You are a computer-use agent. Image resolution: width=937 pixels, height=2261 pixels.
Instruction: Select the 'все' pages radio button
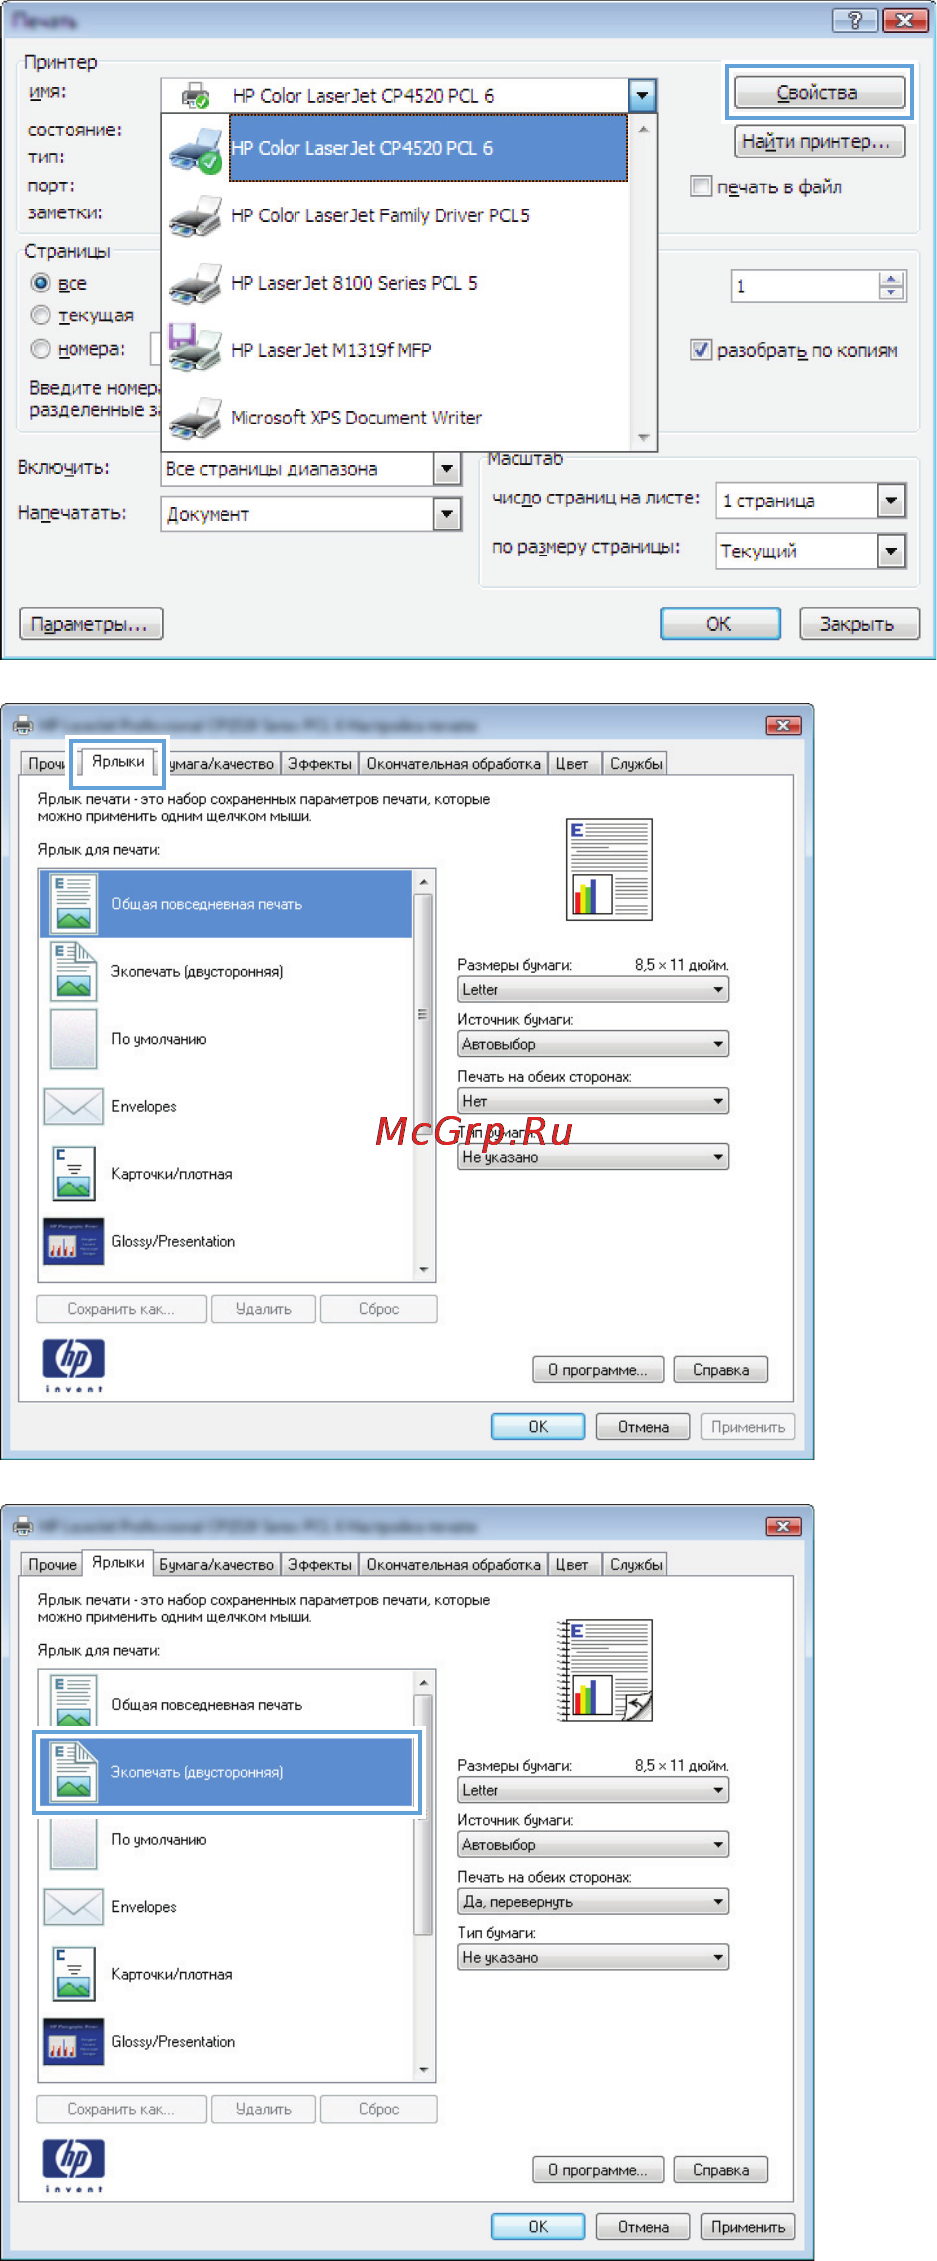[41, 283]
